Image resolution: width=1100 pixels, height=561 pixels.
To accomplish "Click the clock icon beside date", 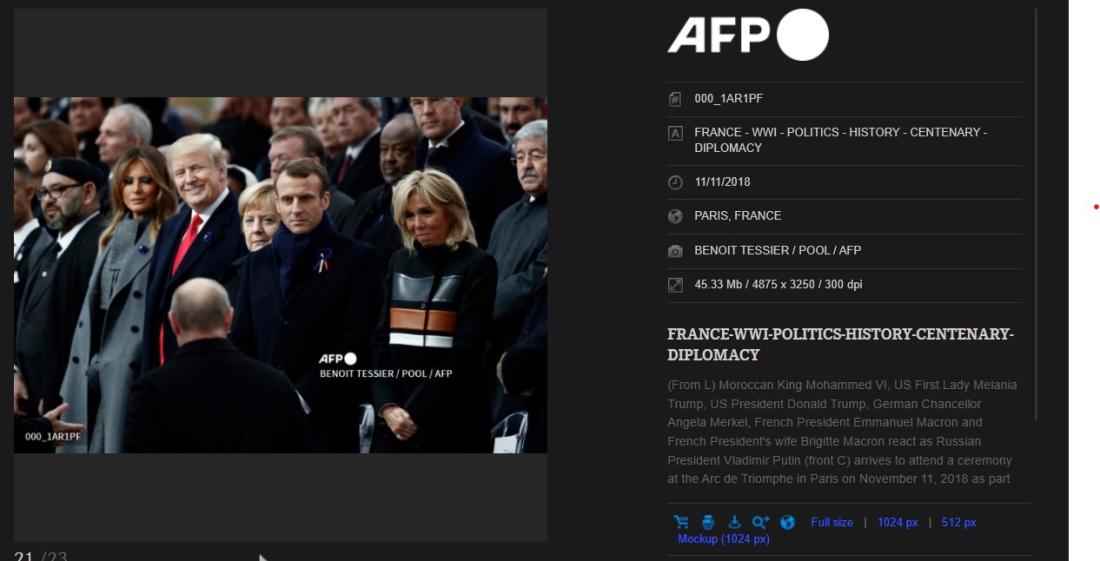I will 675,182.
